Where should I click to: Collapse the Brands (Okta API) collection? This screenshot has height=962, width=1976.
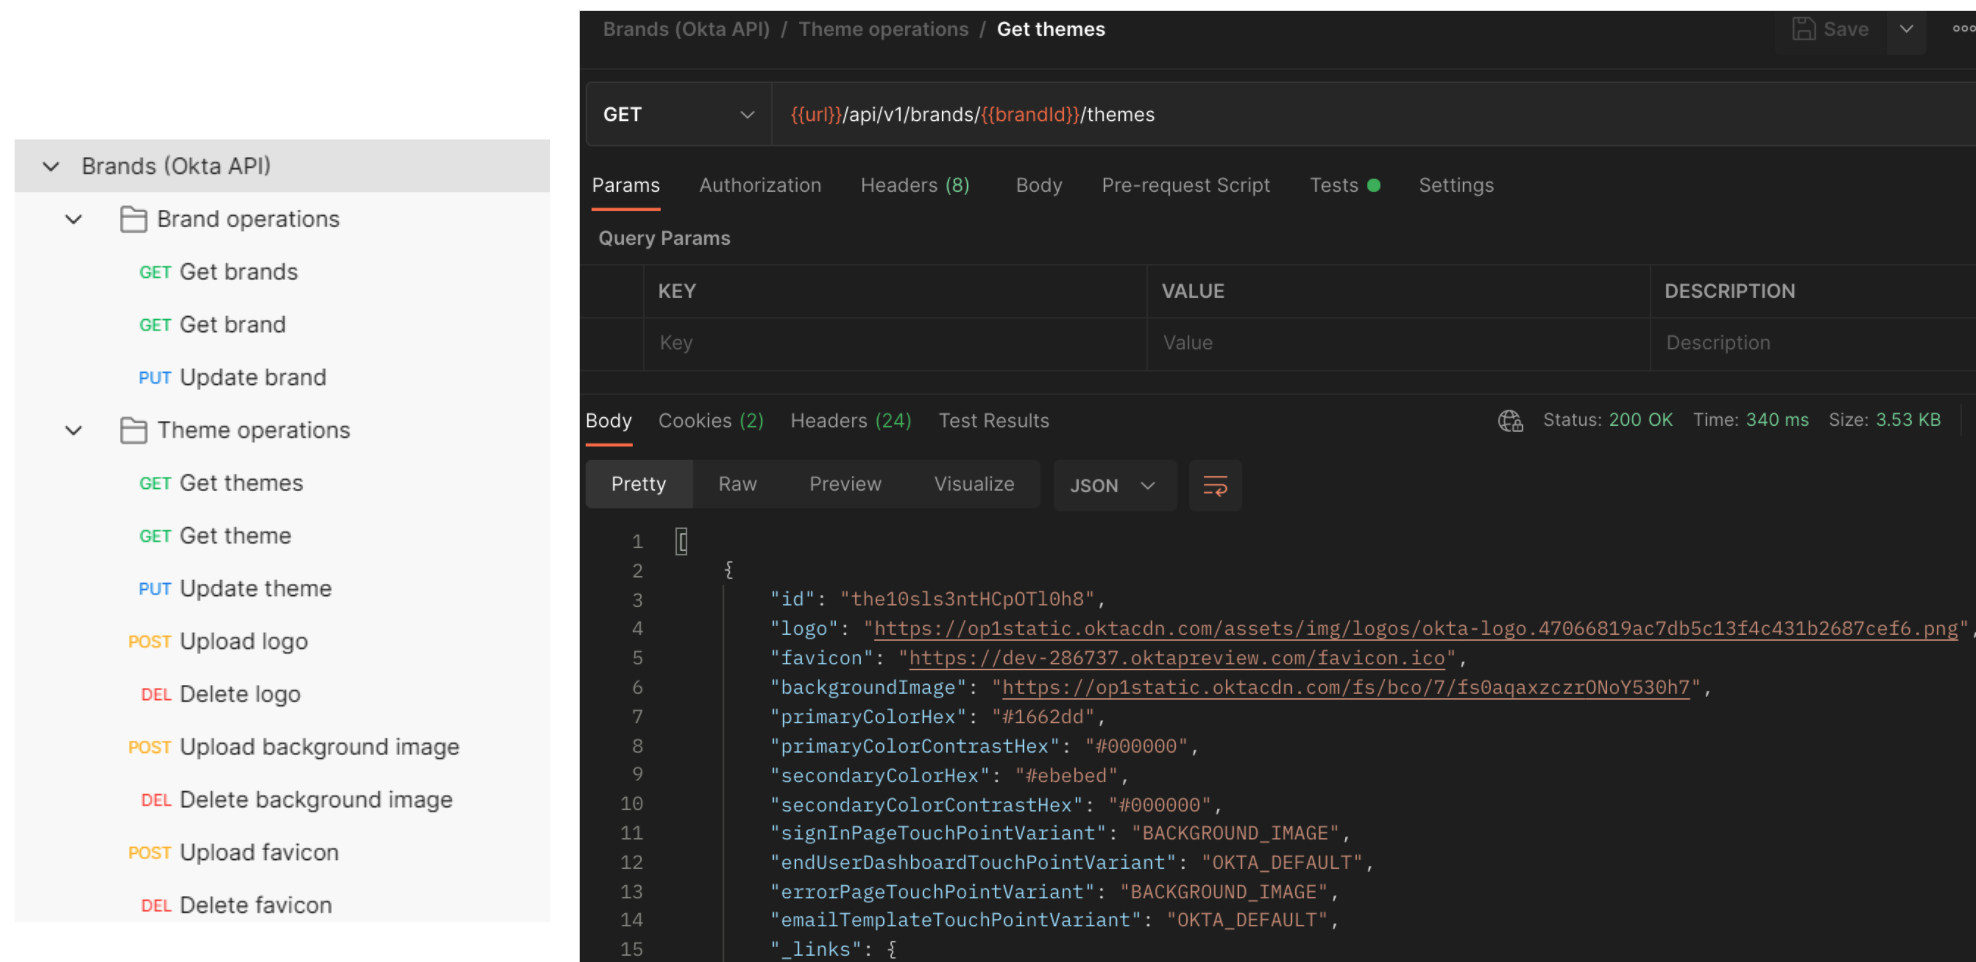(x=51, y=166)
